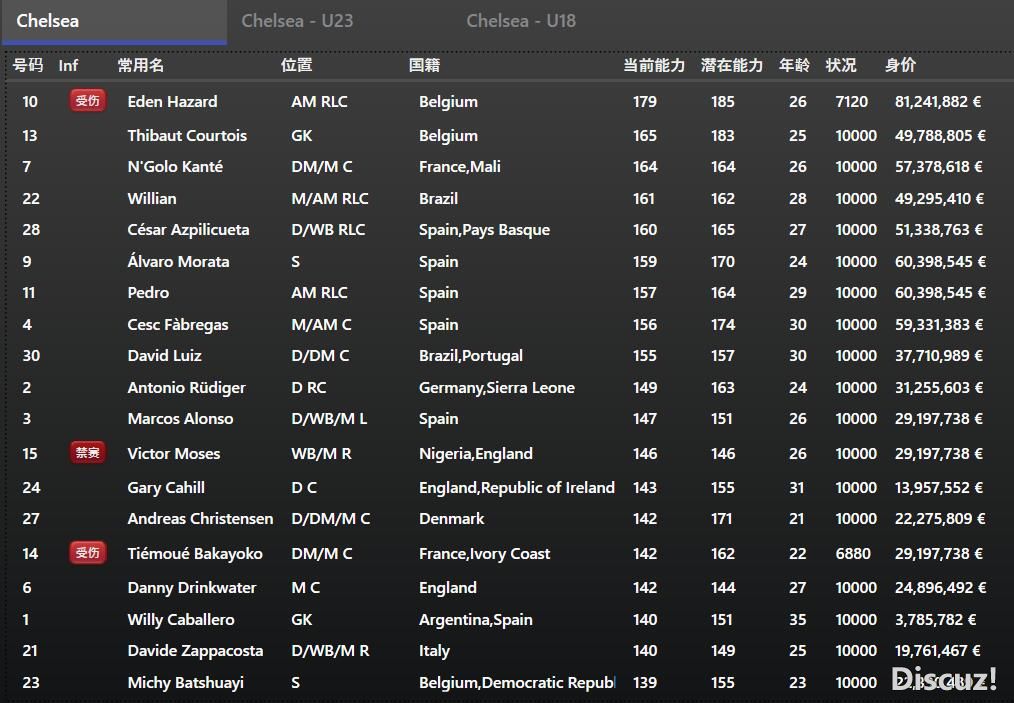The height and width of the screenshot is (703, 1014).
Task: Switch to the Chelsea first-team tab
Action: pos(114,21)
